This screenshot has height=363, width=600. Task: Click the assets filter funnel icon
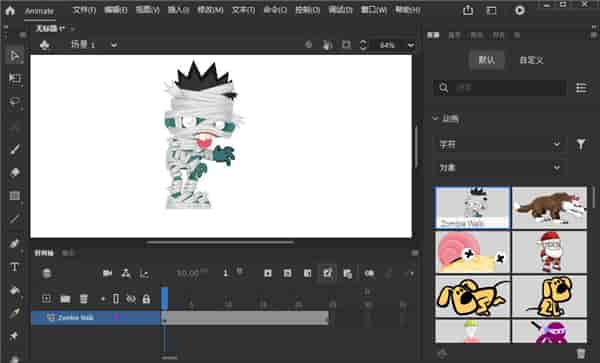pyautogui.click(x=581, y=144)
